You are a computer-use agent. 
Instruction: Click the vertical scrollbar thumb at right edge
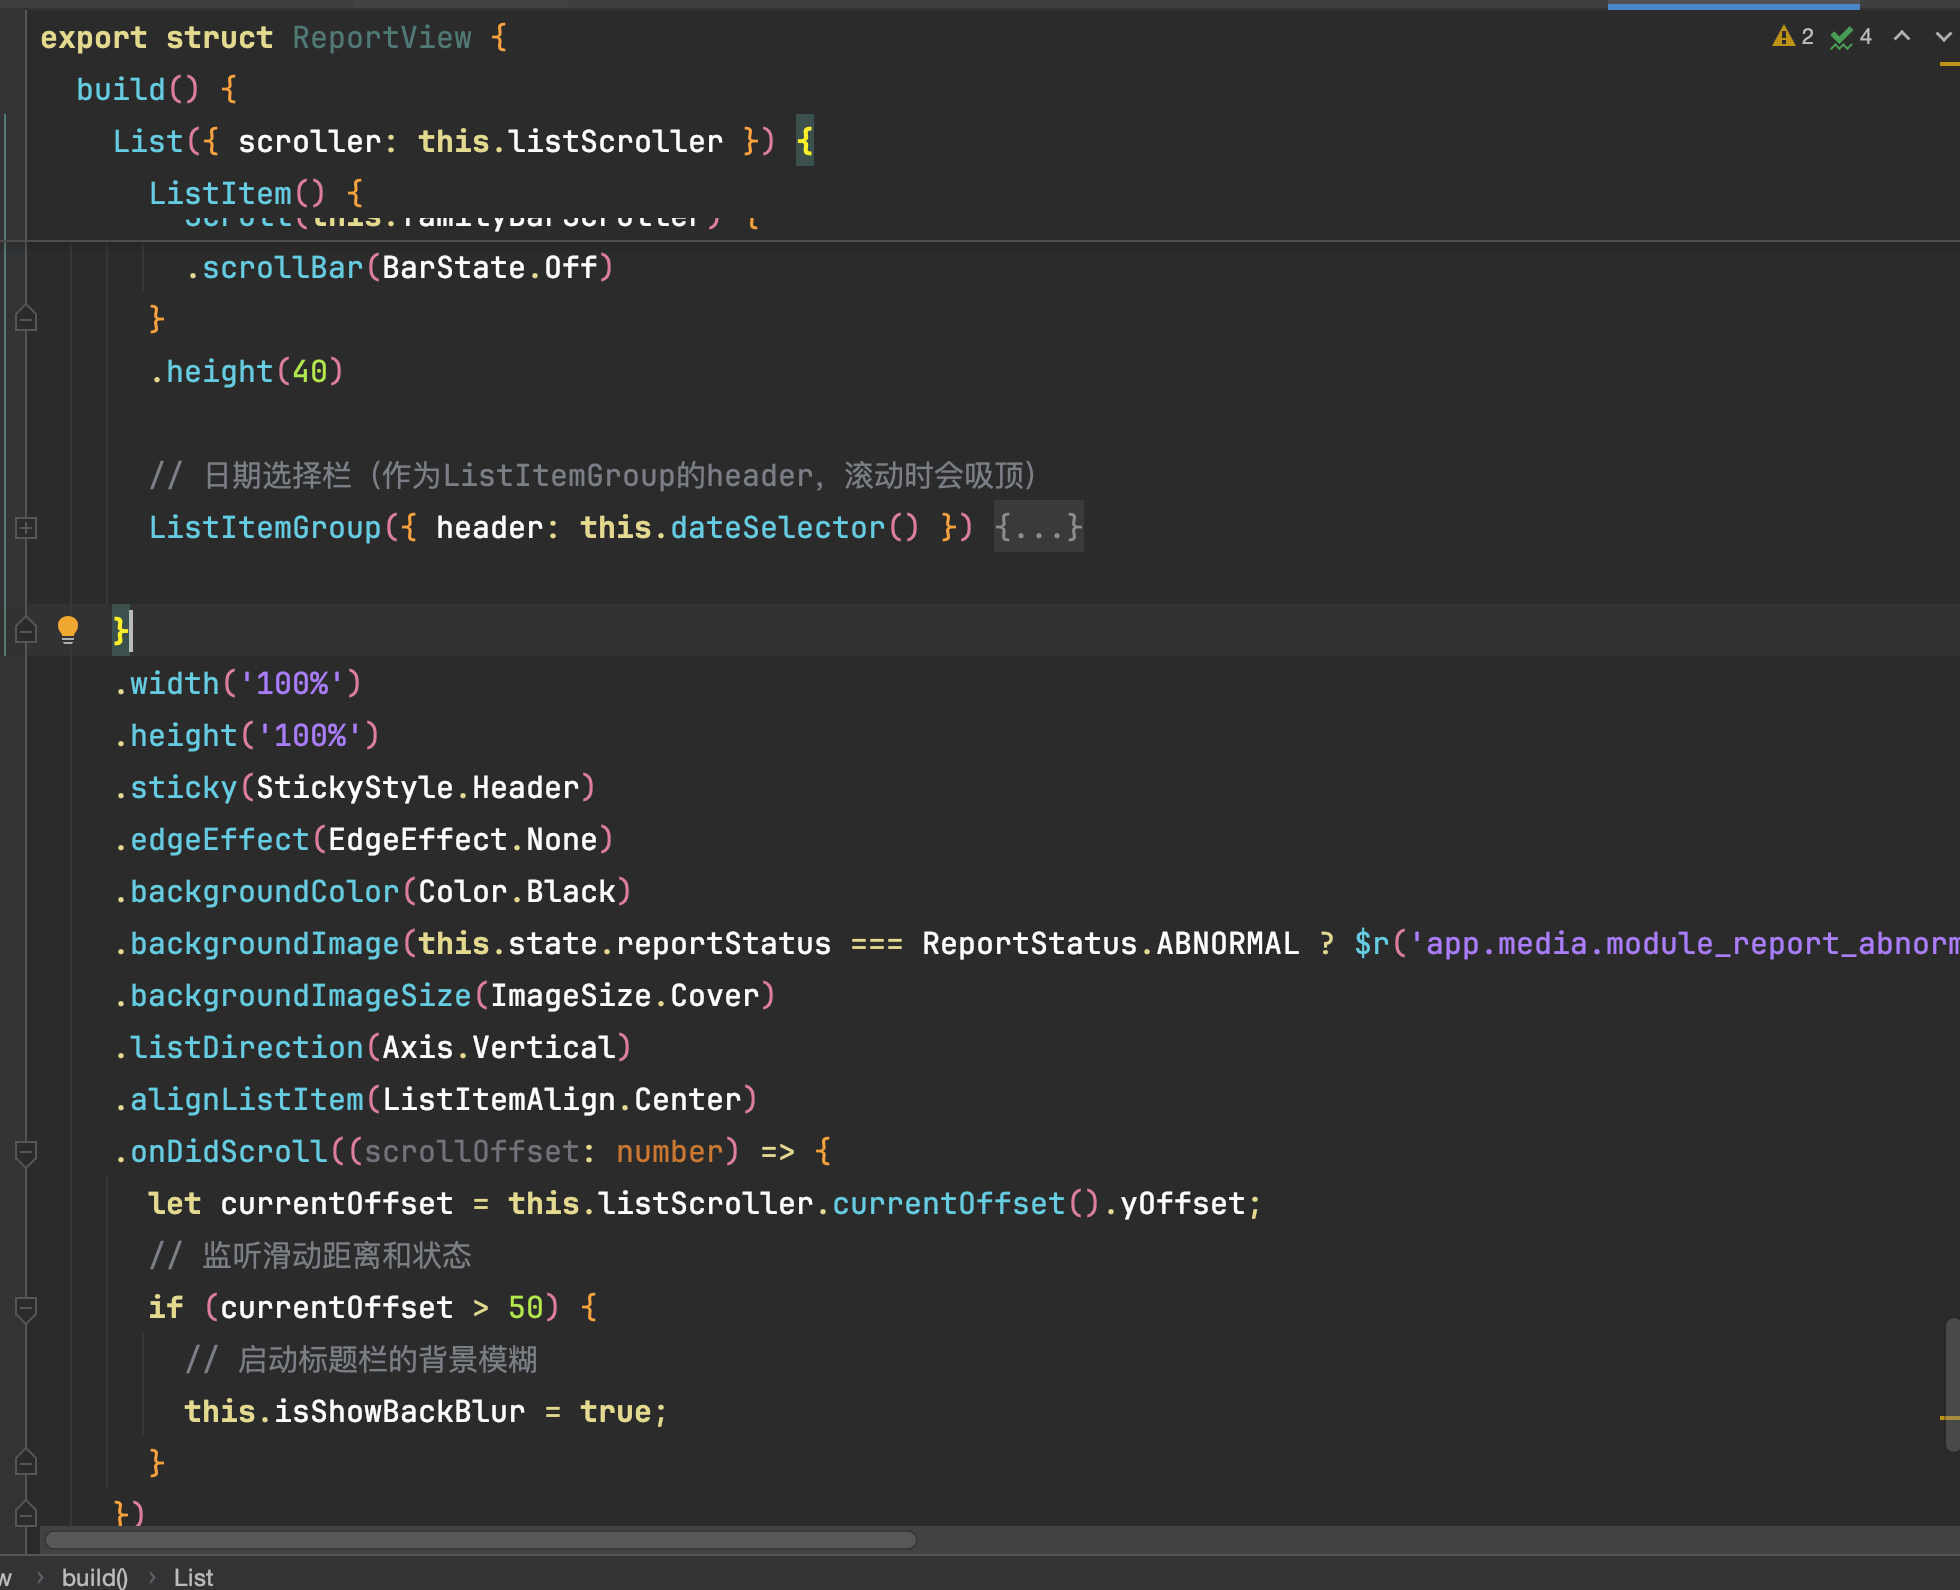coord(1952,1385)
